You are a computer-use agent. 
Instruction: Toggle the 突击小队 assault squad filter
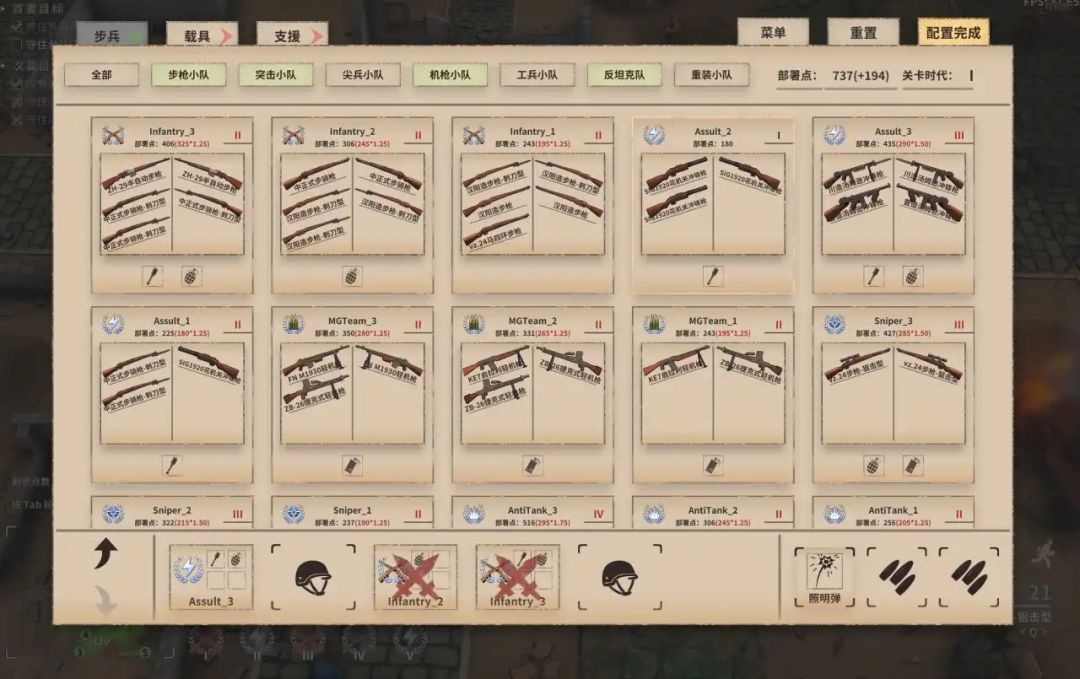[276, 74]
